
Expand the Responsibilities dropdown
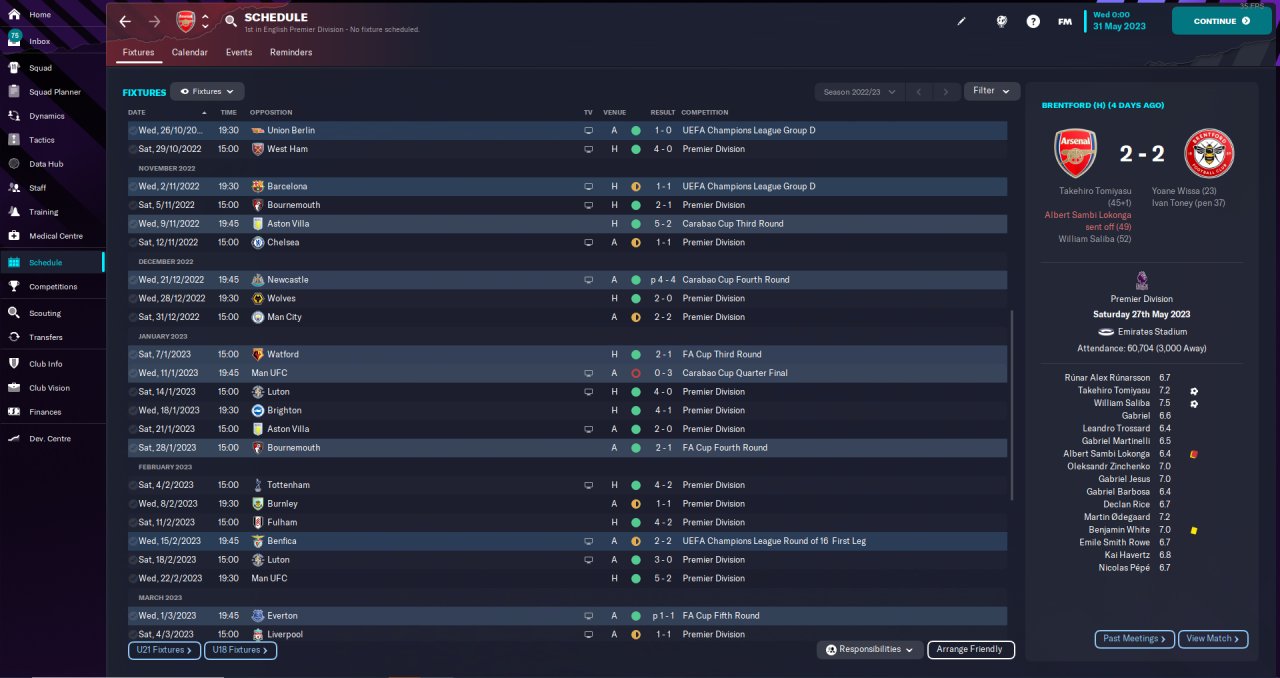point(869,650)
